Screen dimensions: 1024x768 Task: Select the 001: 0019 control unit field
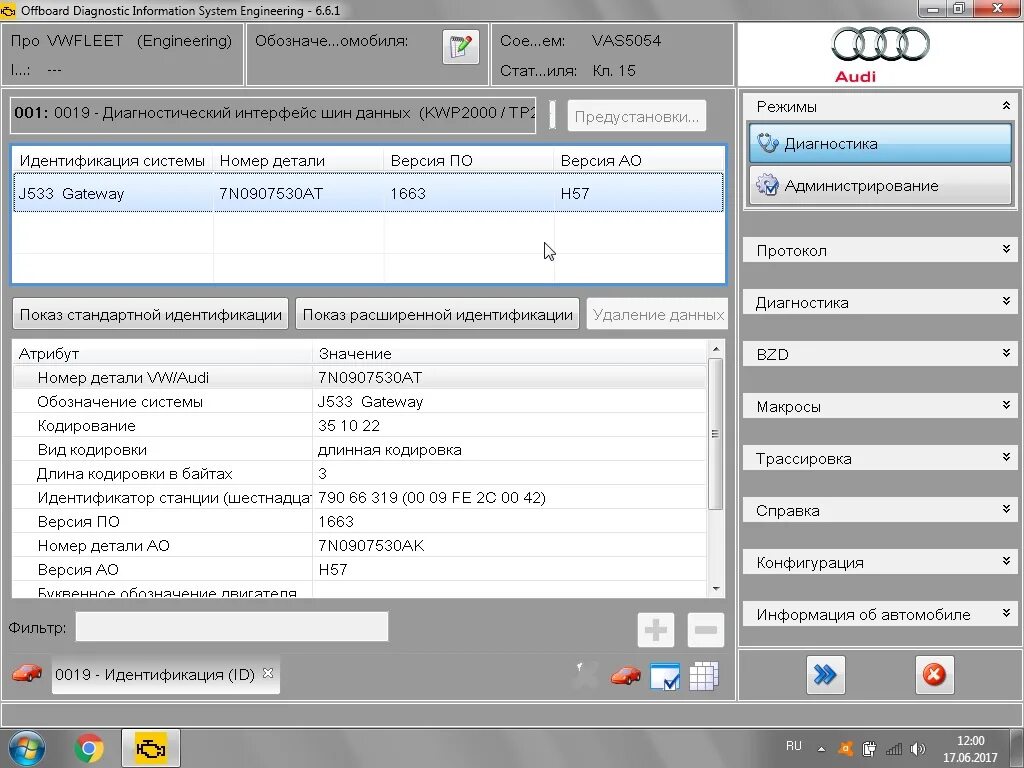click(x=273, y=115)
